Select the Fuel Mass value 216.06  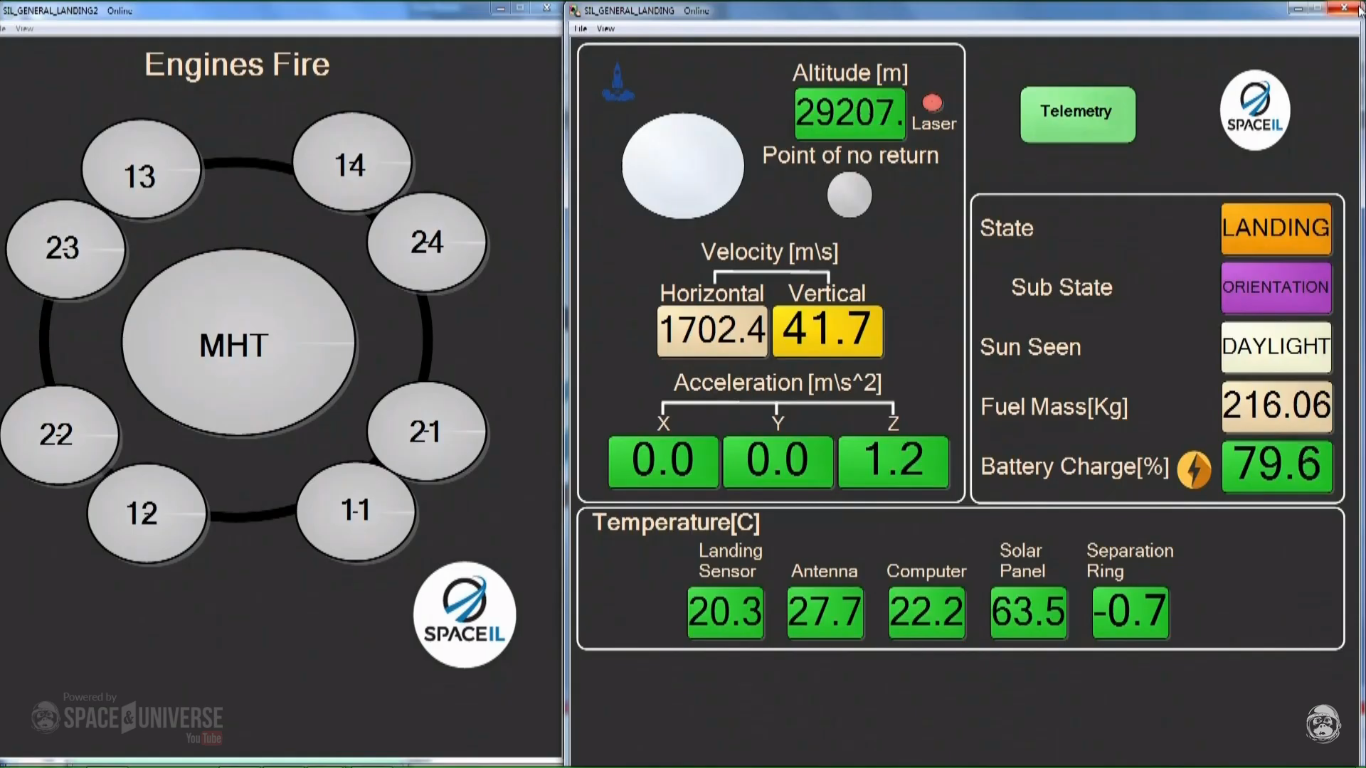pyautogui.click(x=1277, y=406)
